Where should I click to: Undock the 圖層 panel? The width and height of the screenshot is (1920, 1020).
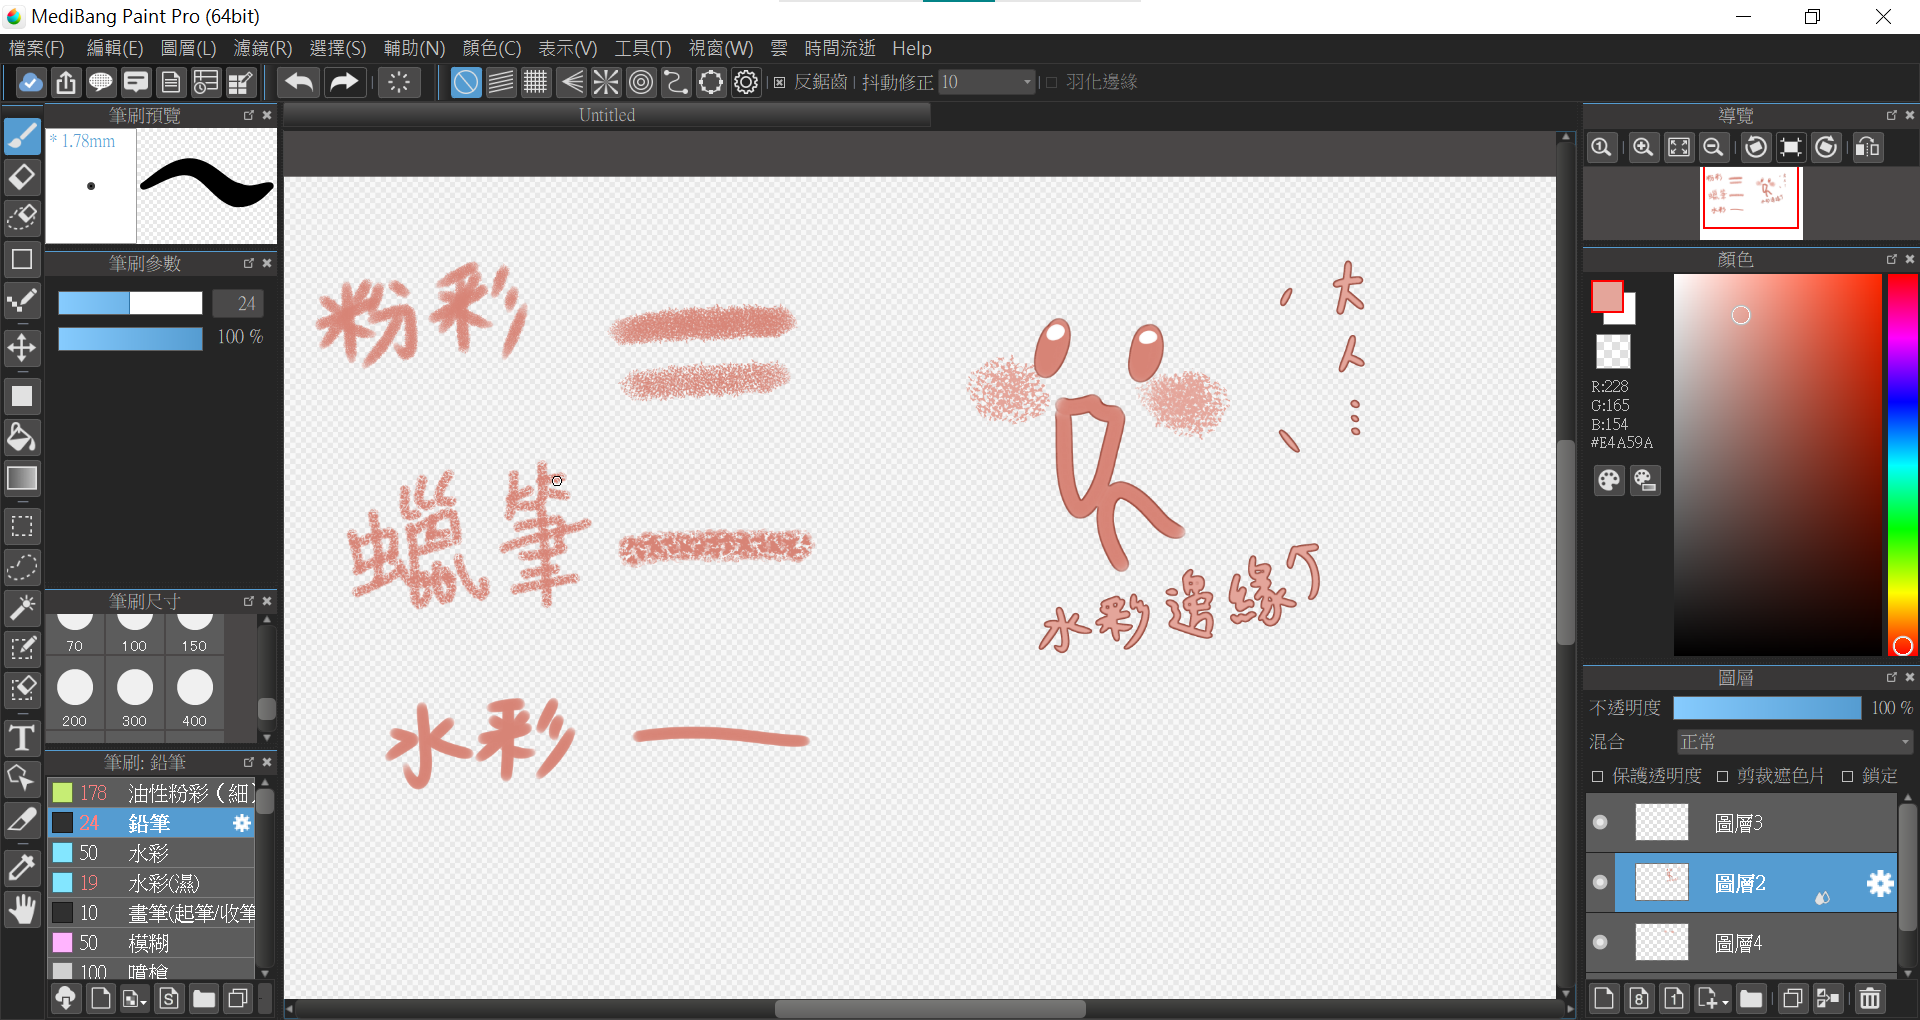(x=1892, y=677)
